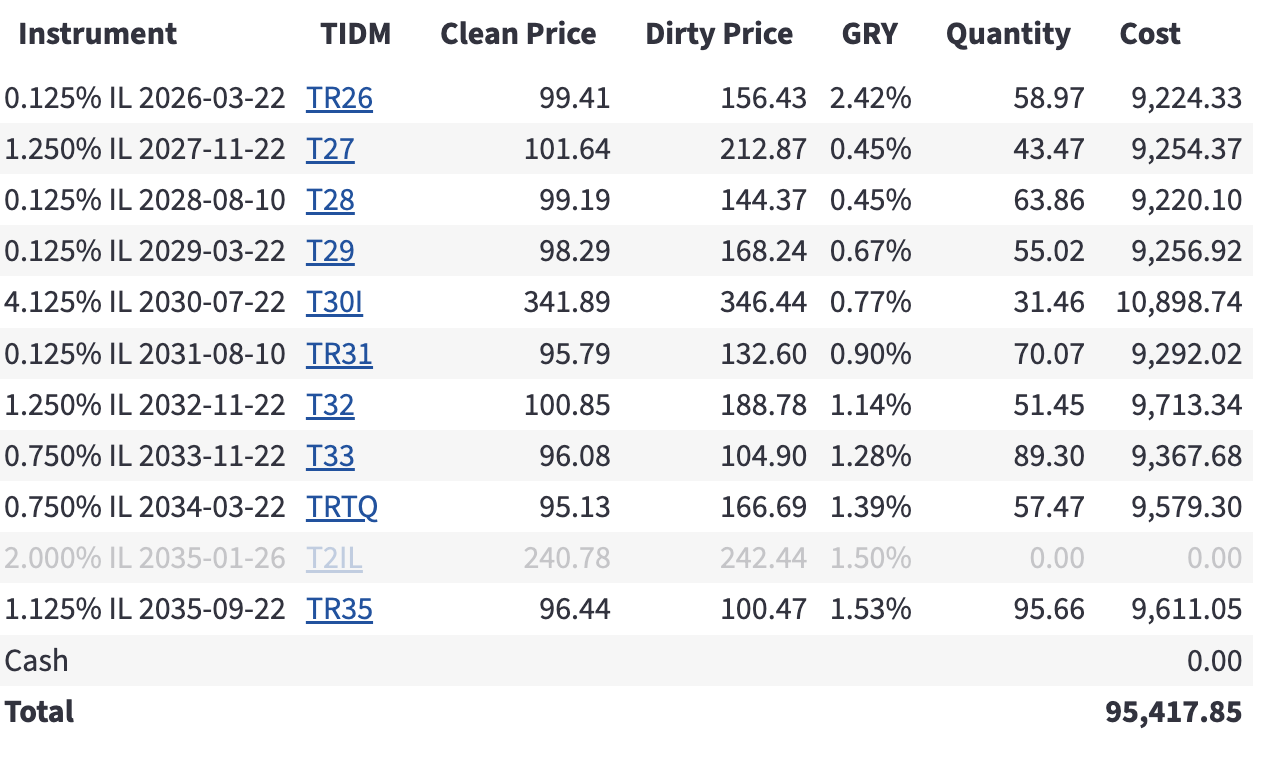1282x760 pixels.
Task: Click the total cost value 95,417.85
Action: (x=1173, y=712)
